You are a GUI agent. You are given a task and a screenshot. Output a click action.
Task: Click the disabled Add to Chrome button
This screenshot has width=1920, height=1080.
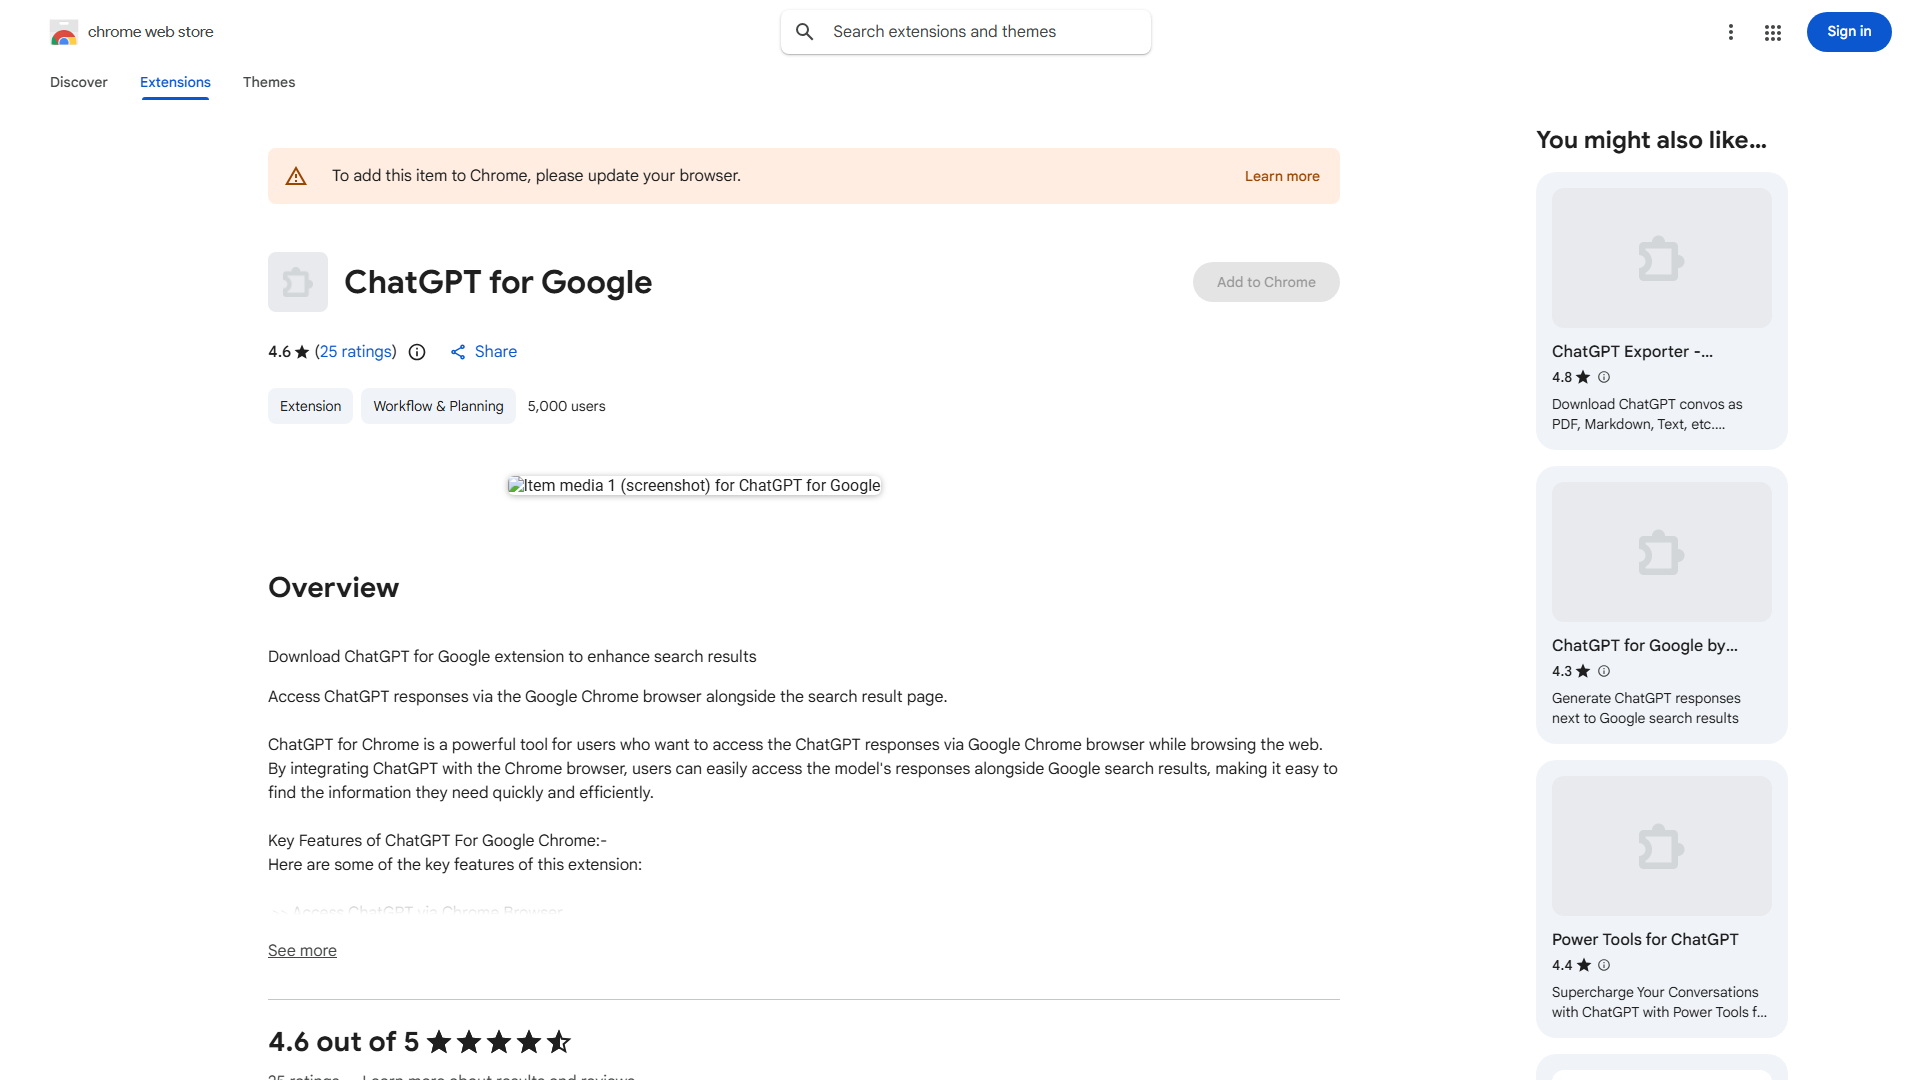pos(1266,282)
